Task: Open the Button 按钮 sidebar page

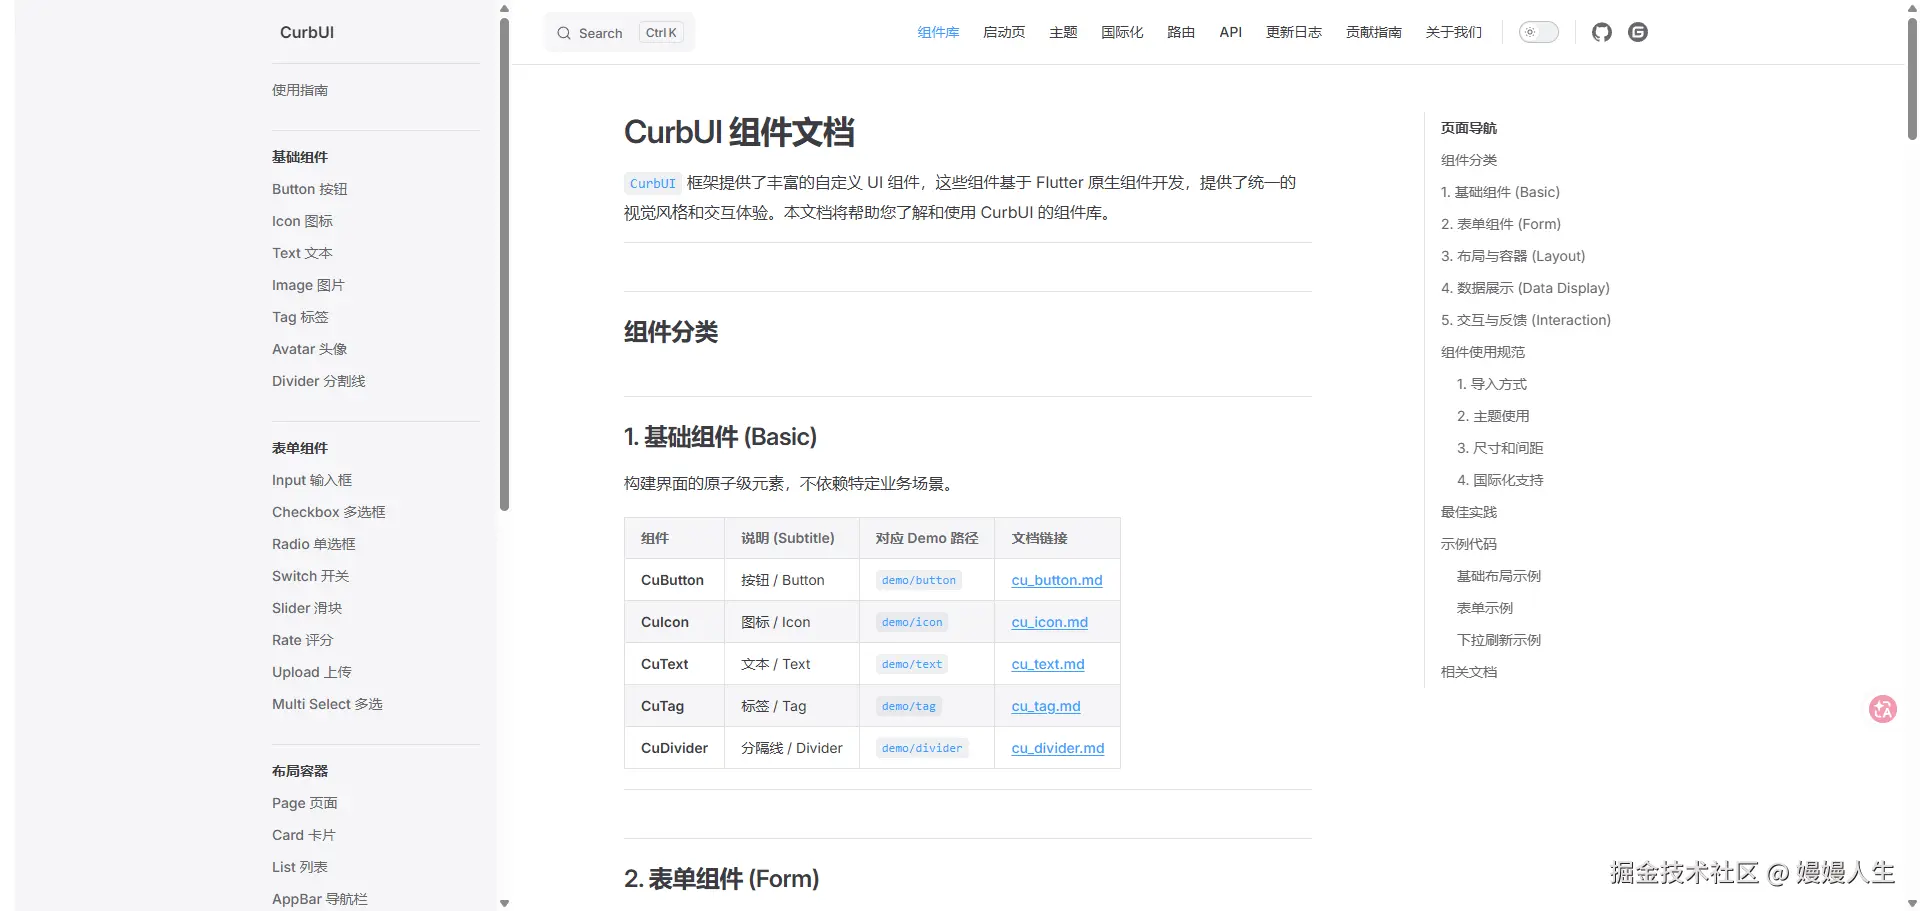Action: [310, 189]
